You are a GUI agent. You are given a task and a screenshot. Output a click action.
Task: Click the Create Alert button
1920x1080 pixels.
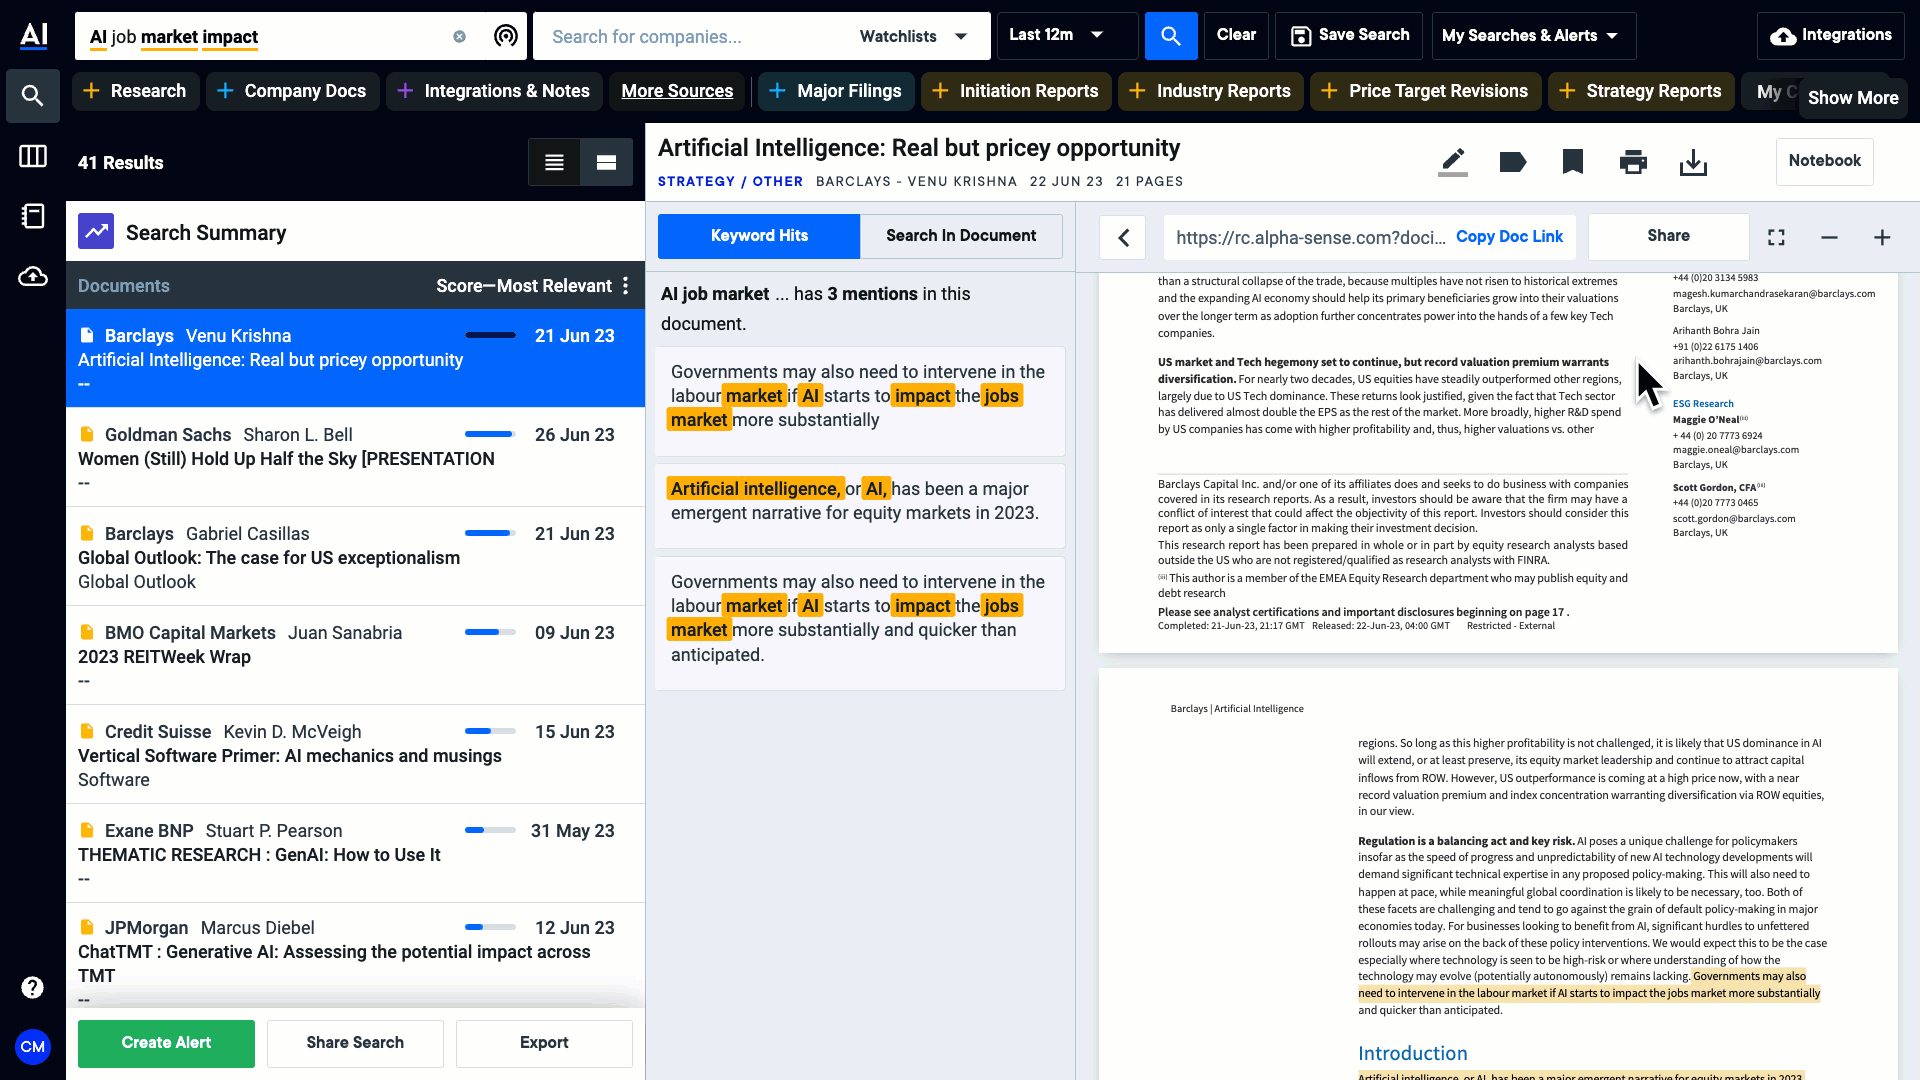[x=166, y=1043]
